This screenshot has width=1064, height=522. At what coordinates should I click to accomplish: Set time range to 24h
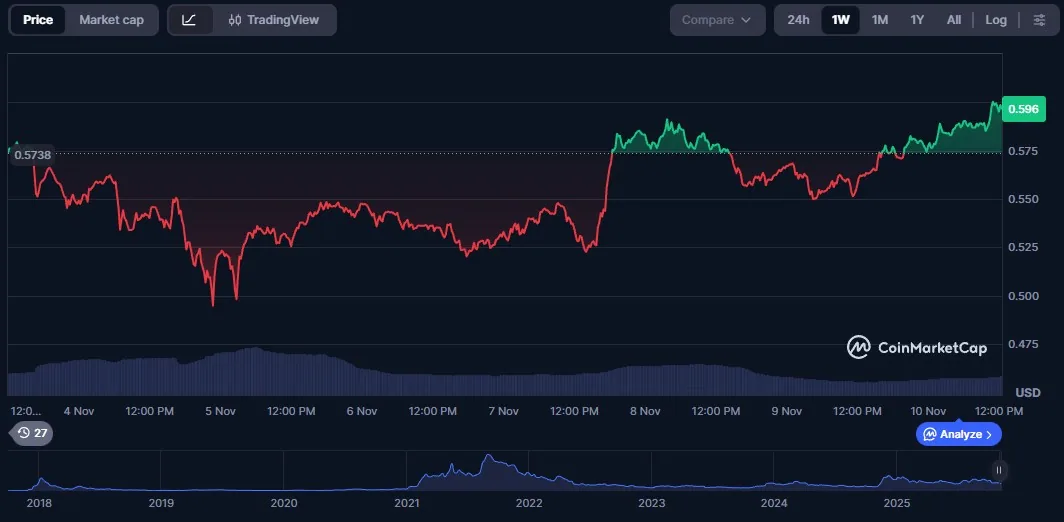(798, 20)
